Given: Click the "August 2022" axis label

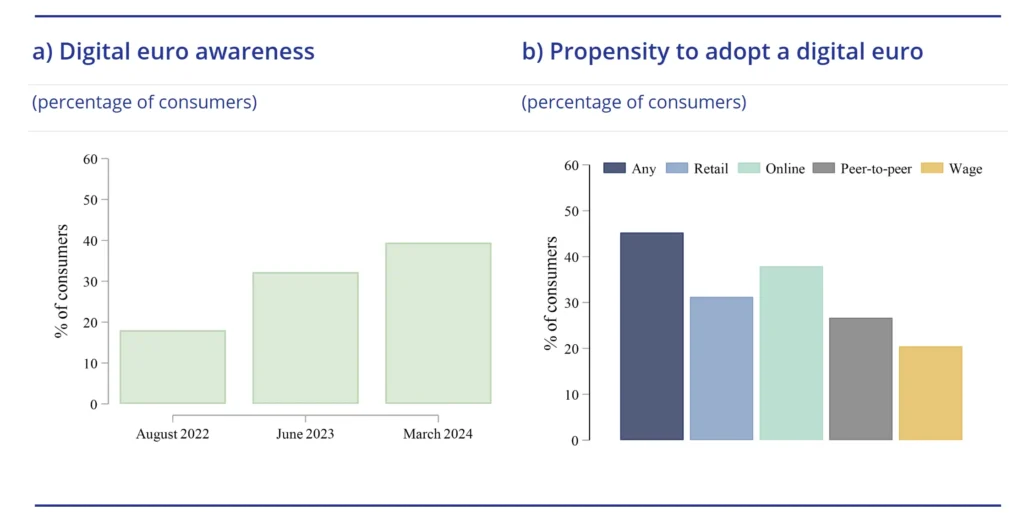Looking at the screenshot, I should (x=172, y=434).
